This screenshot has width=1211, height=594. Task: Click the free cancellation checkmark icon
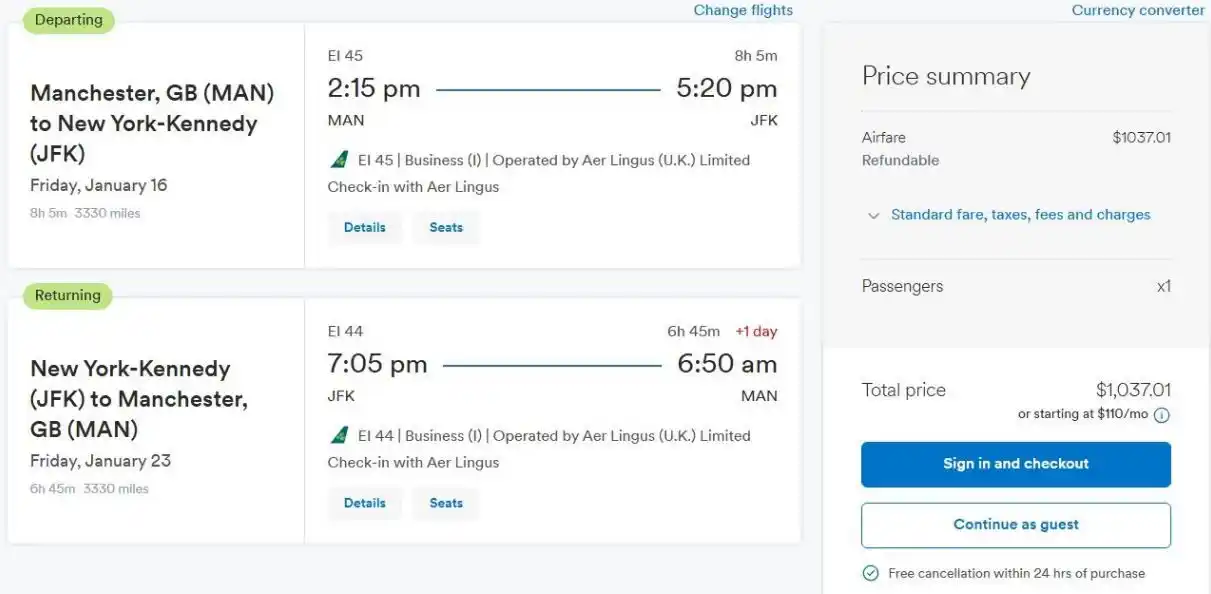(870, 573)
